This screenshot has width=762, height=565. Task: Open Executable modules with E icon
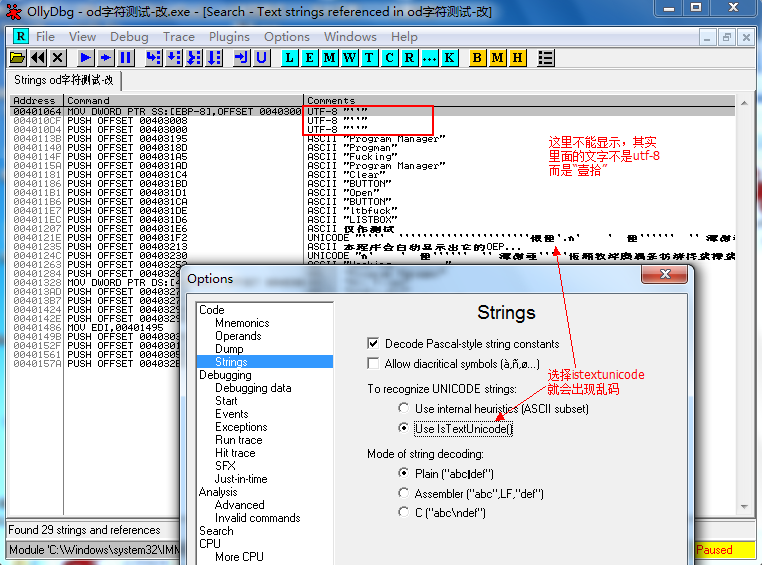(309, 58)
